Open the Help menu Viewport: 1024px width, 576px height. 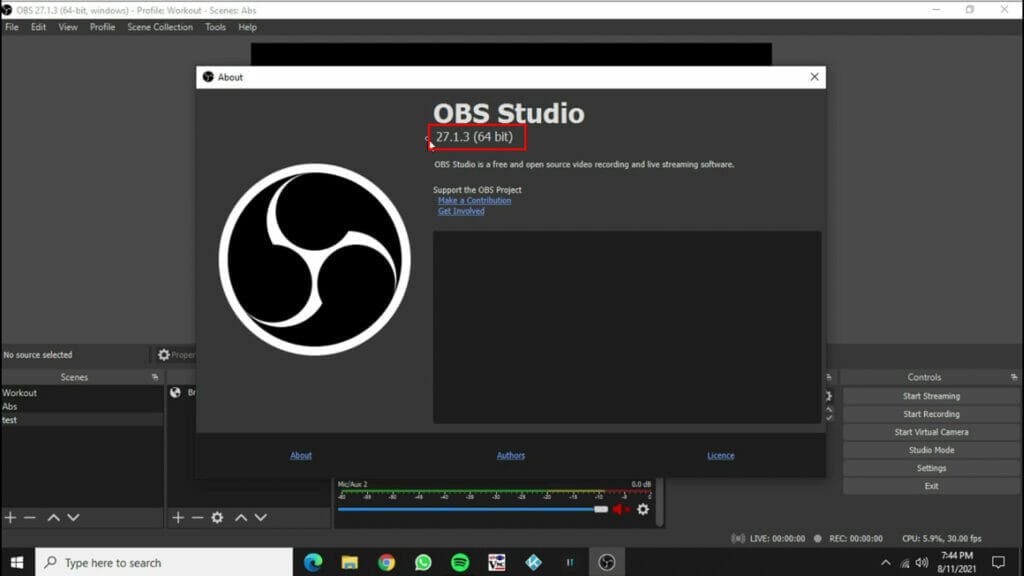(250, 27)
